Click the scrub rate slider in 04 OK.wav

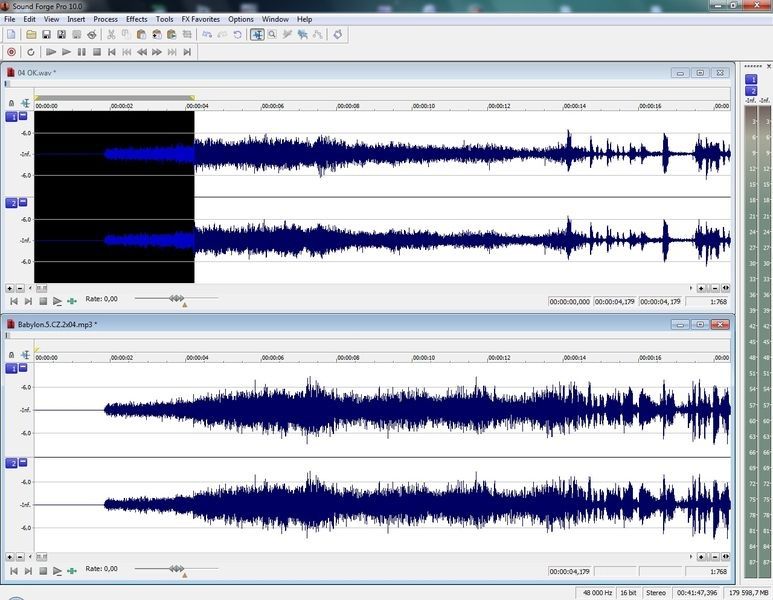click(x=176, y=298)
